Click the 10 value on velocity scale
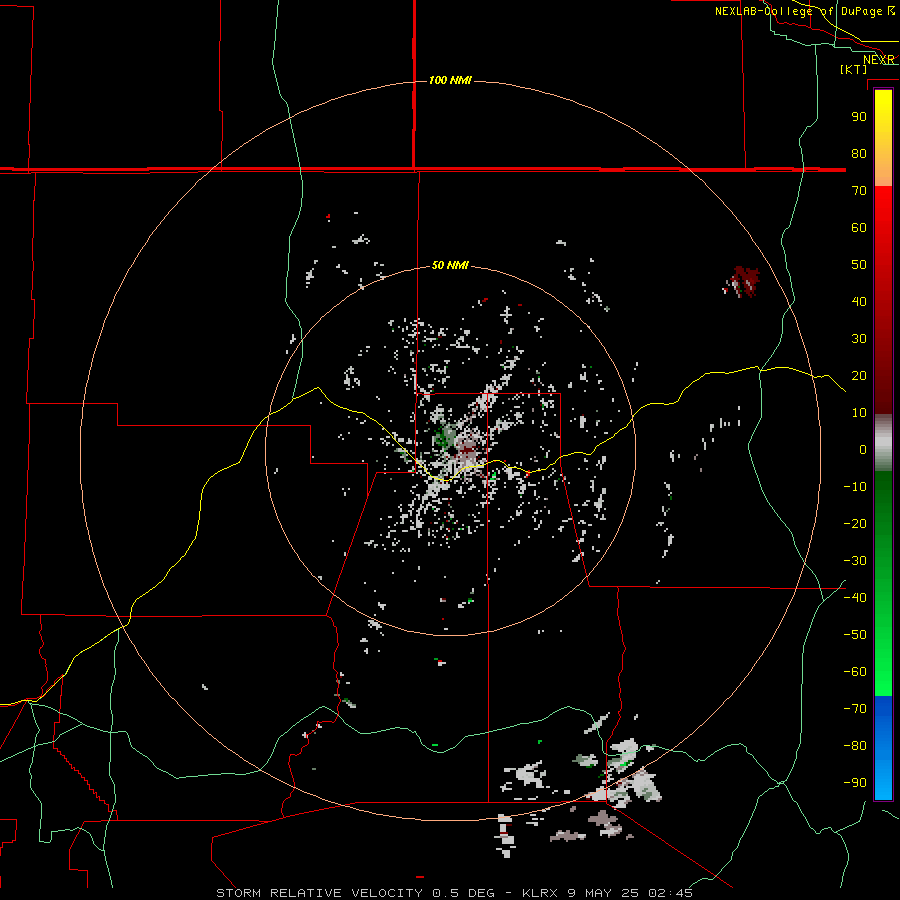The height and width of the screenshot is (900, 900). coord(859,413)
